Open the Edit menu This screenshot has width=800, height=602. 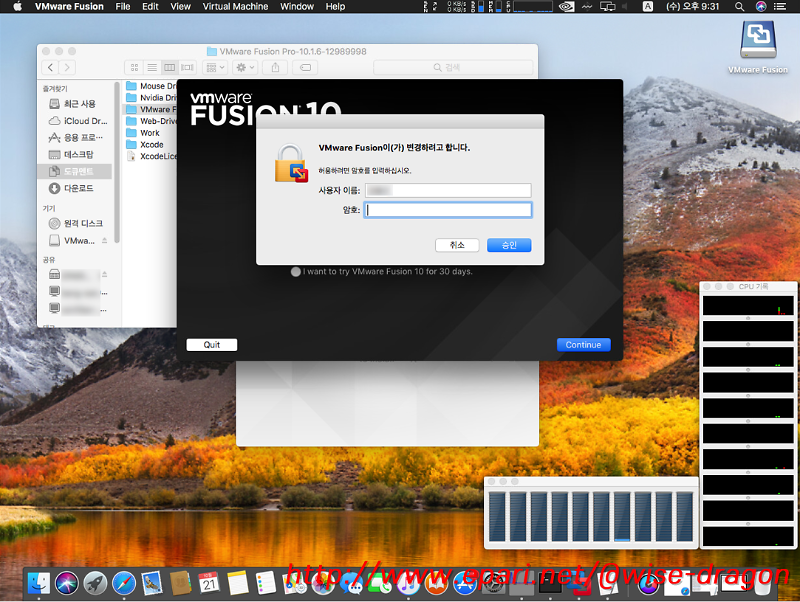150,7
